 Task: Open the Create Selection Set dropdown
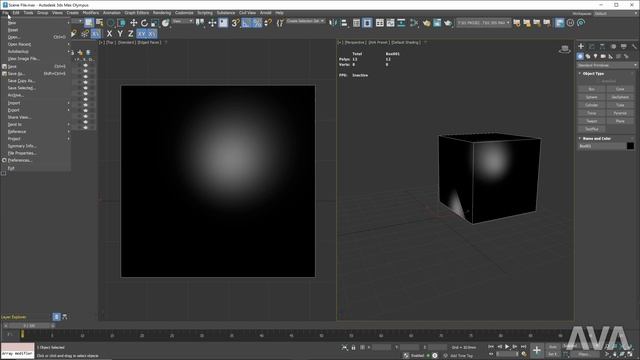pos(305,21)
